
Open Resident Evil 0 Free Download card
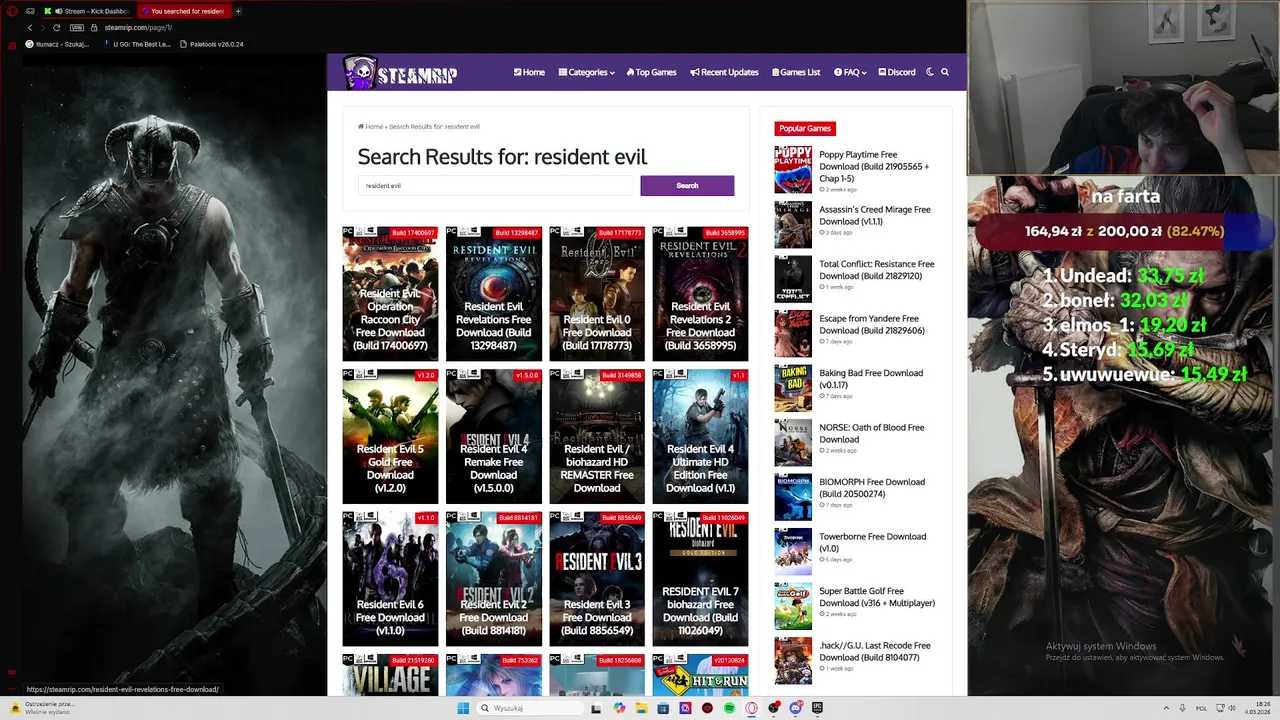click(597, 294)
